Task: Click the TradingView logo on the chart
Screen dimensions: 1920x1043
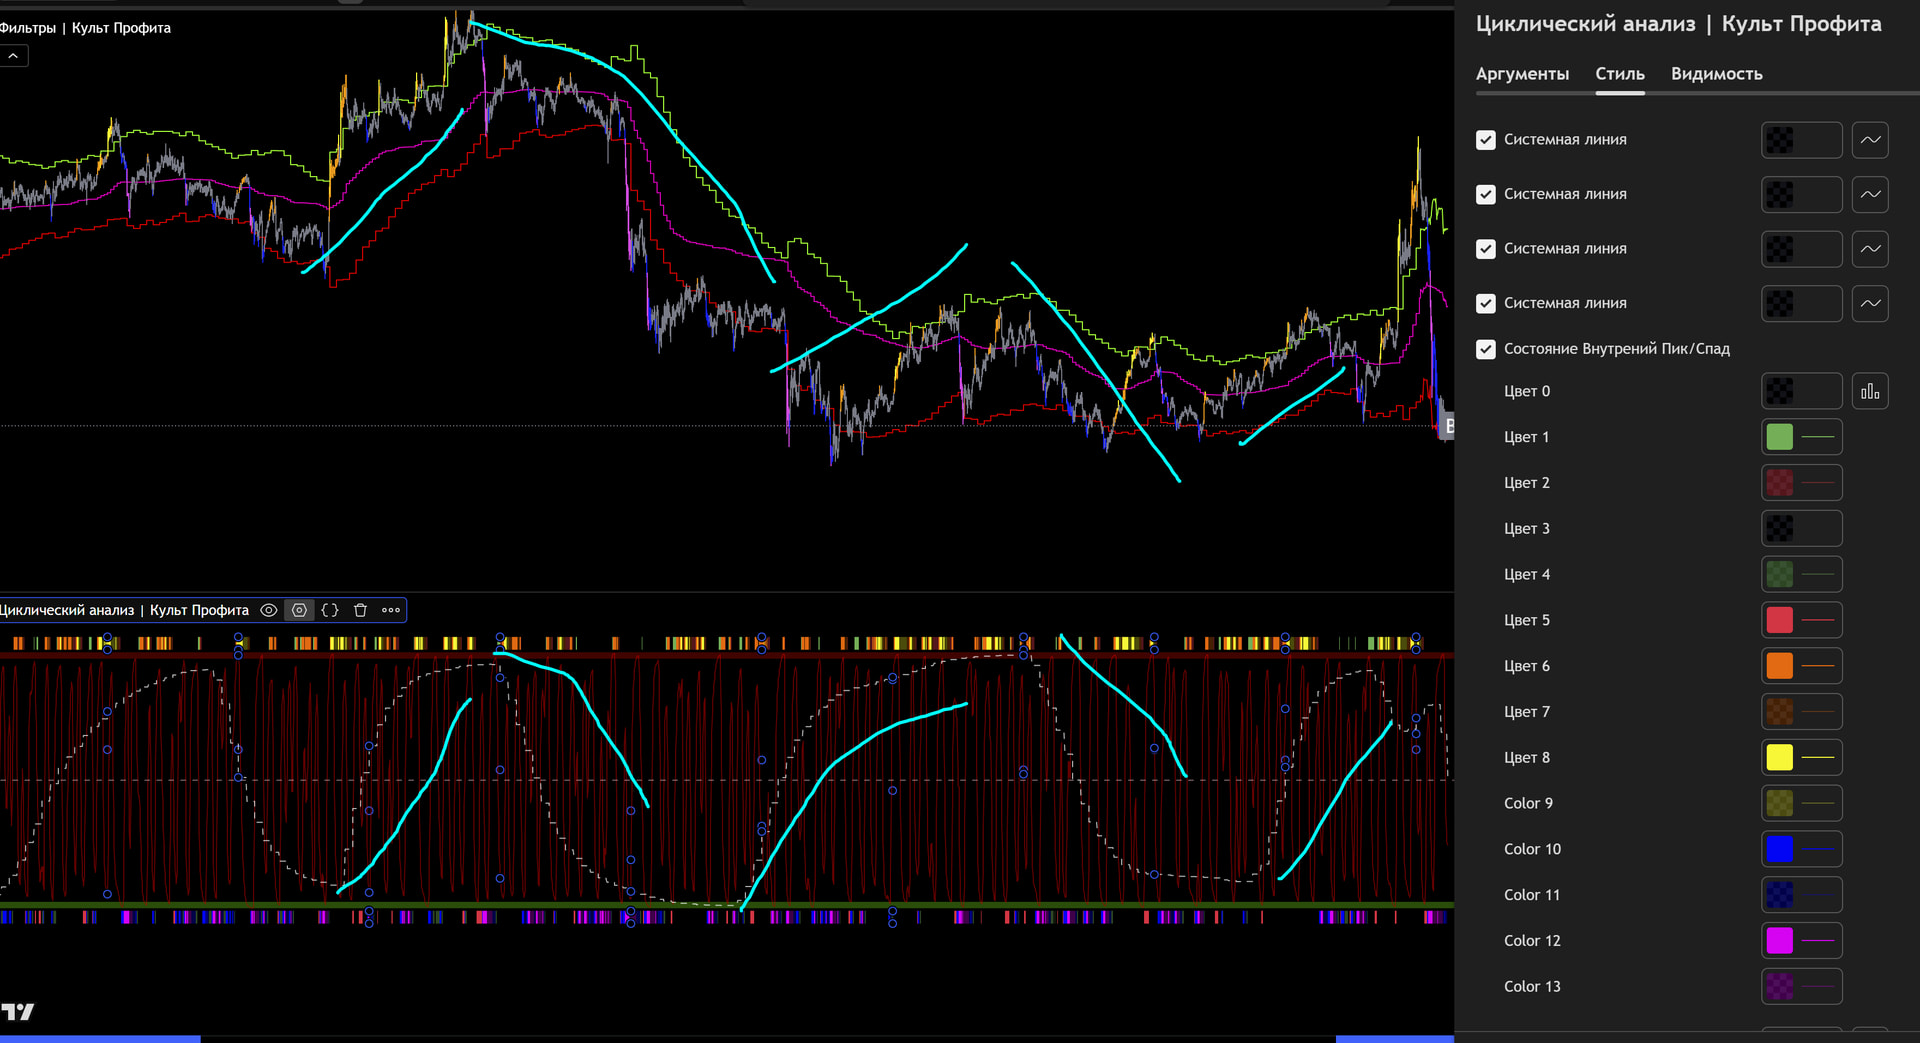Action: 18,1012
